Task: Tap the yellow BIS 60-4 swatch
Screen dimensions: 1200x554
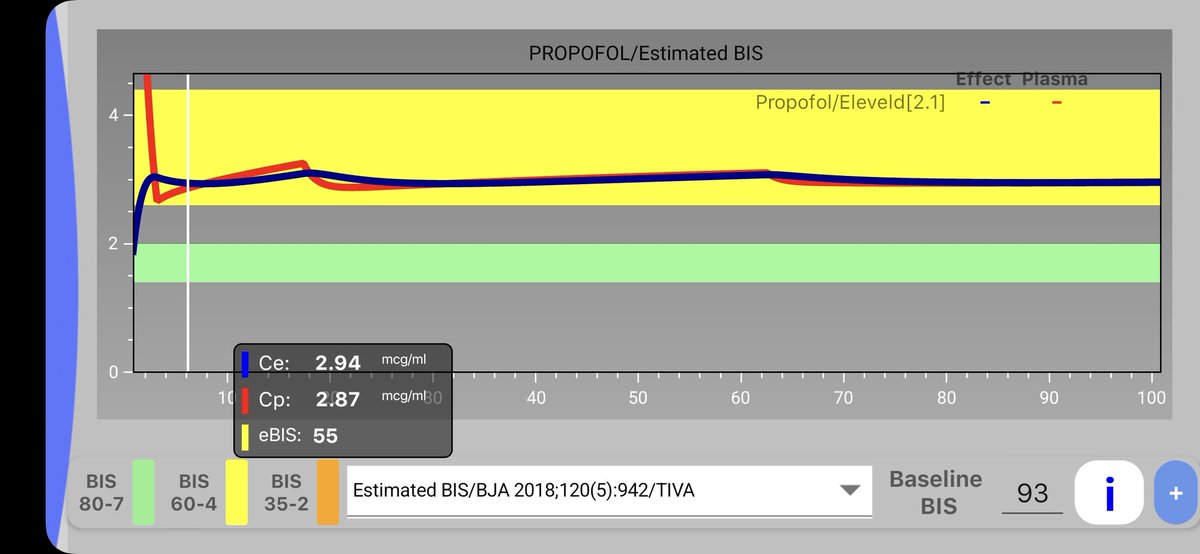Action: tap(236, 492)
